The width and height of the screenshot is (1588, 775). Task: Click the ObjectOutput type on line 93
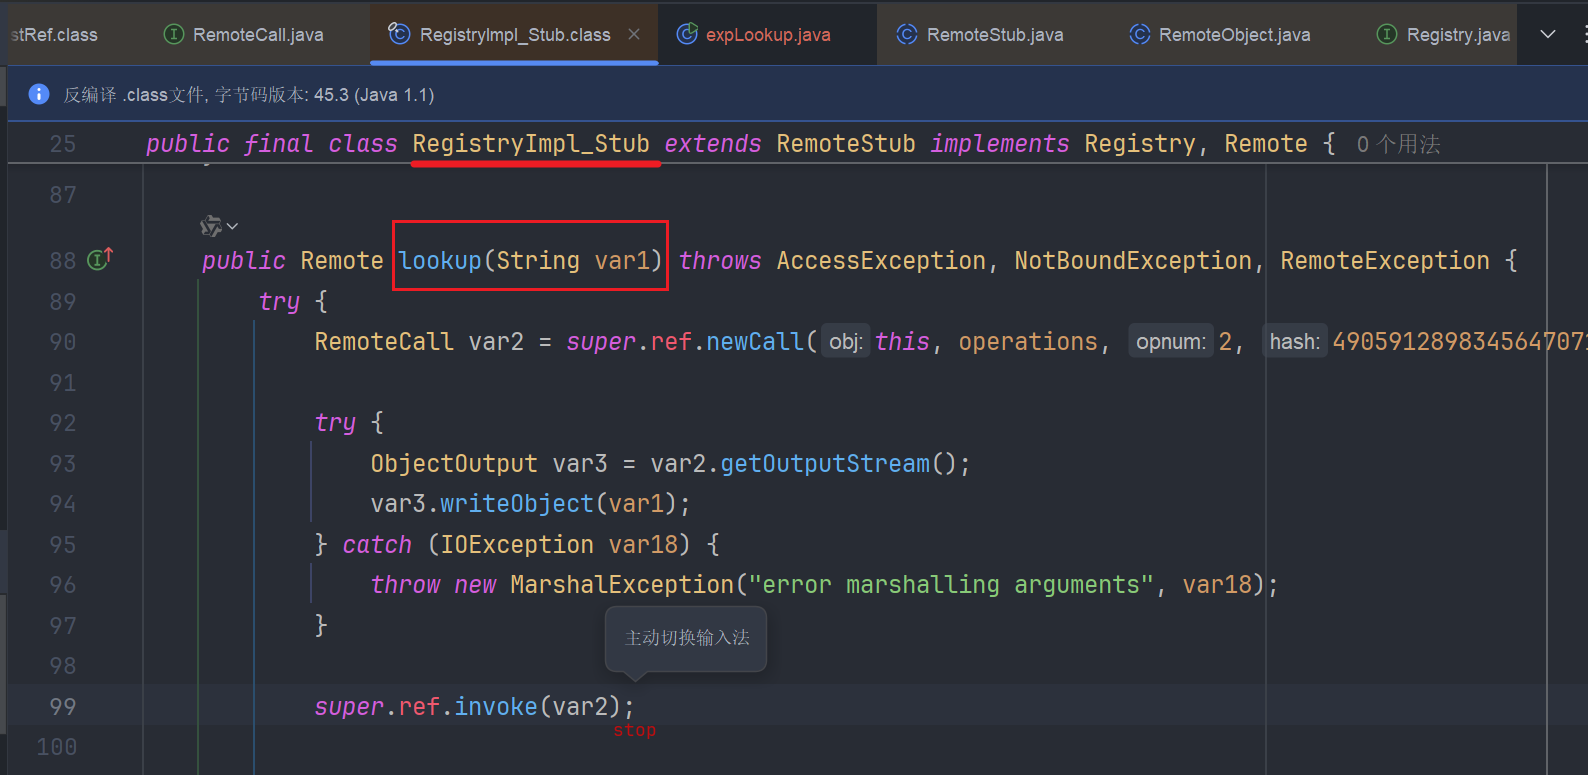(454, 464)
